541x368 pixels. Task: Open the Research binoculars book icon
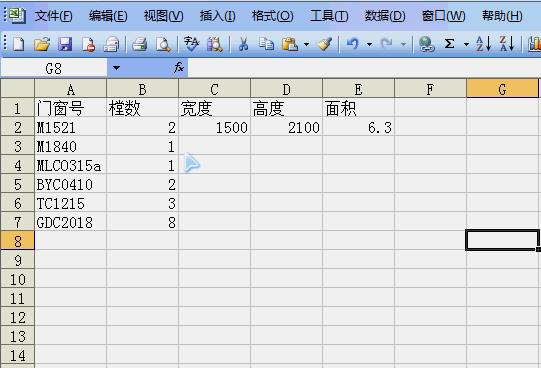coord(215,44)
